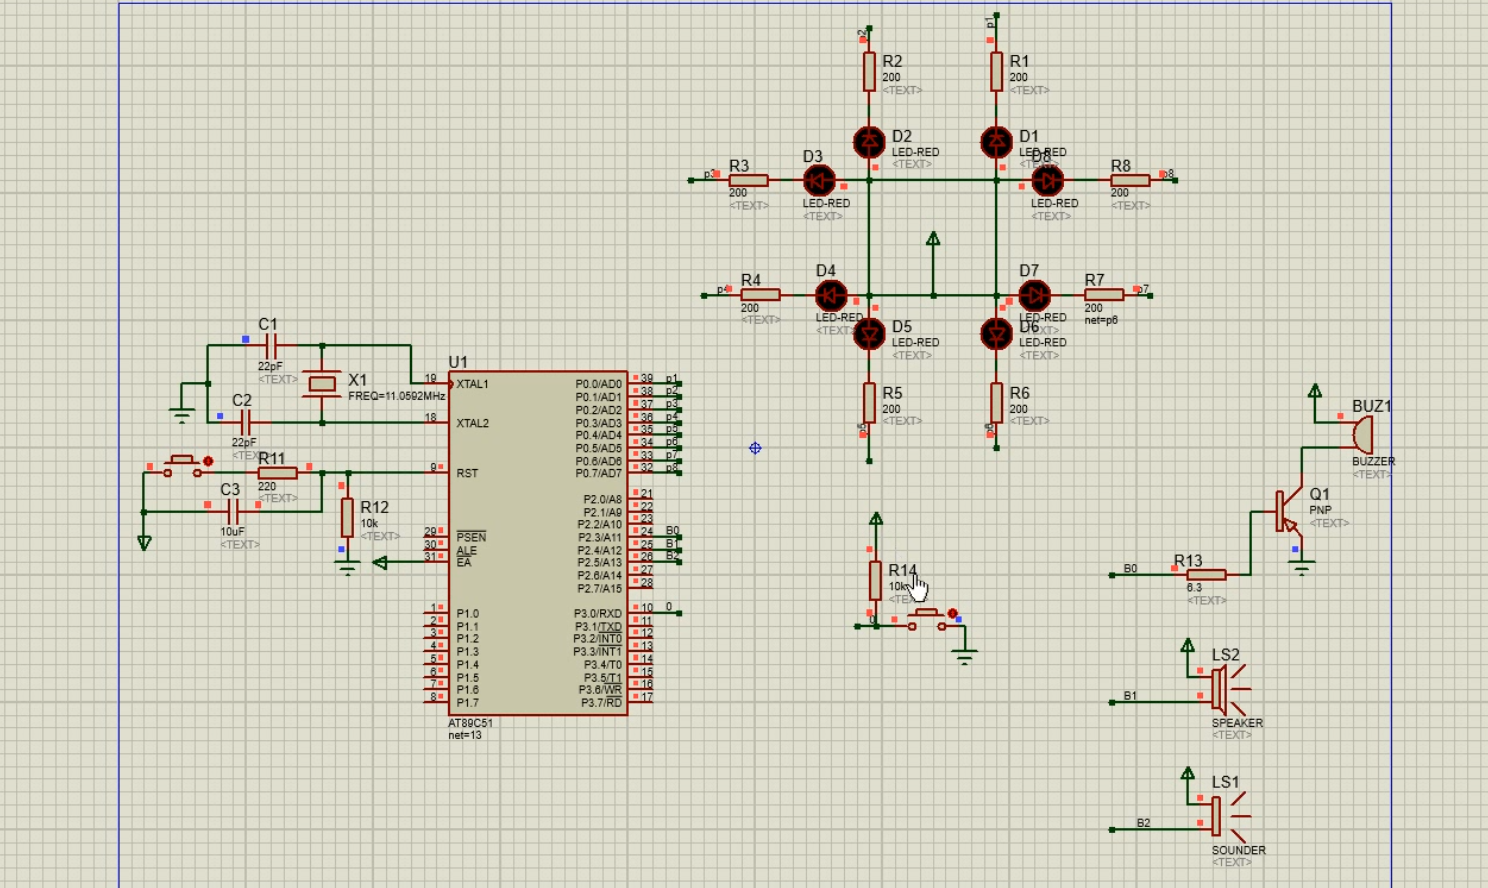Select PNP transistor Q1

coord(1288,510)
